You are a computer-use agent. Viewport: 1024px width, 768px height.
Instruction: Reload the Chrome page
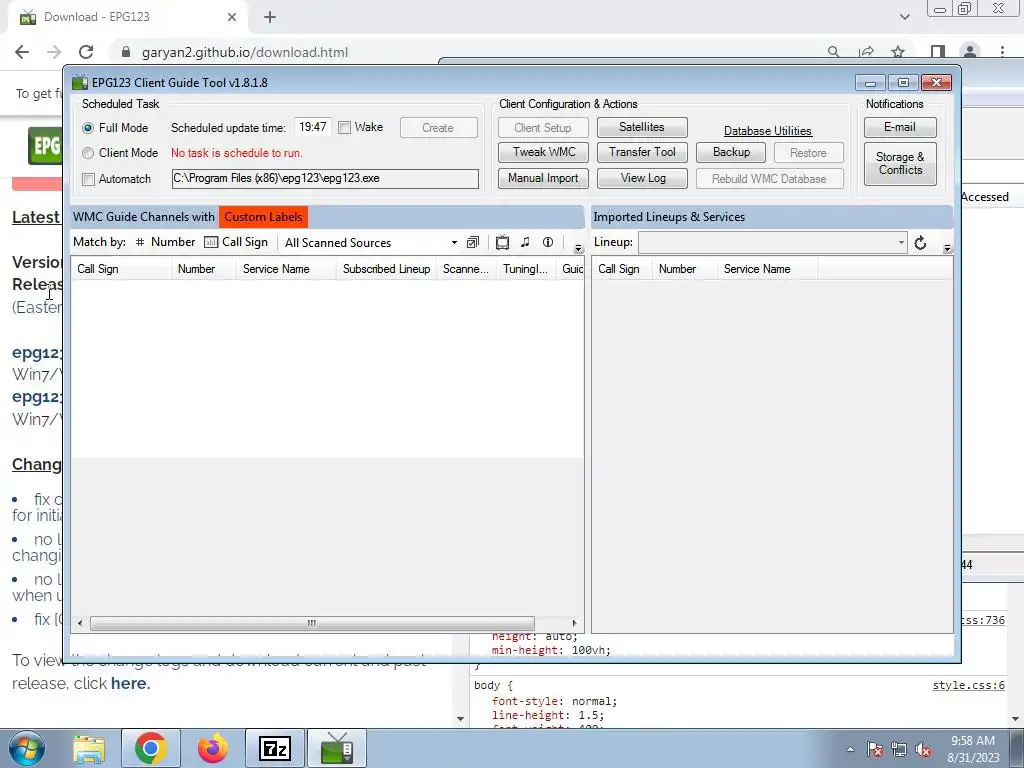(x=86, y=52)
